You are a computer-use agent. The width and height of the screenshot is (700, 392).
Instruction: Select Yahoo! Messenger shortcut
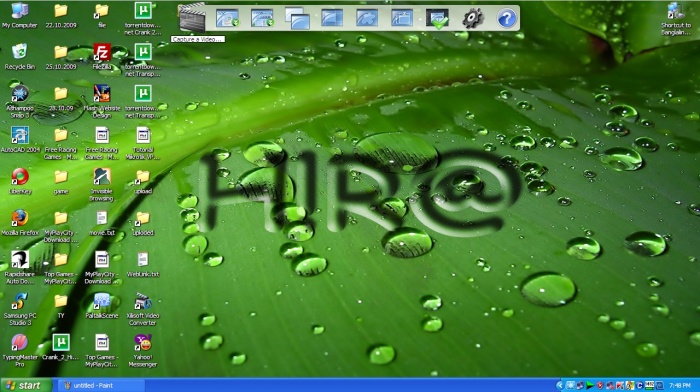click(143, 351)
